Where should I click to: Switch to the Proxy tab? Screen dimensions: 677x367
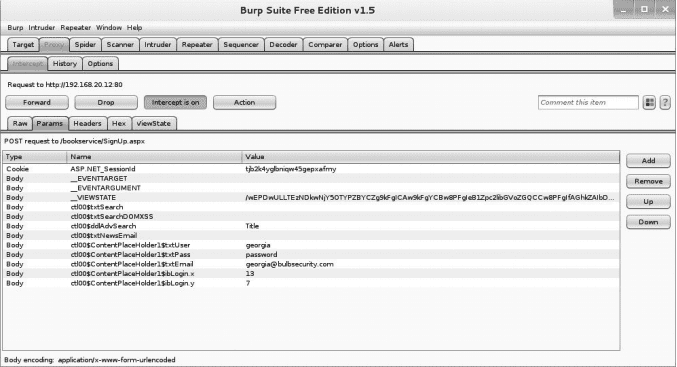pyautogui.click(x=54, y=44)
